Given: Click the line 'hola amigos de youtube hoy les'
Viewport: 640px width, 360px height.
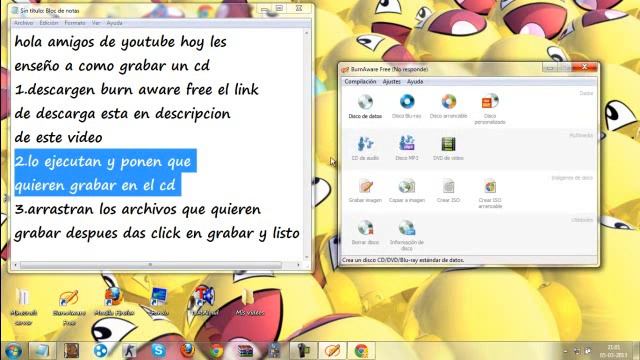Looking at the screenshot, I should click(120, 42).
